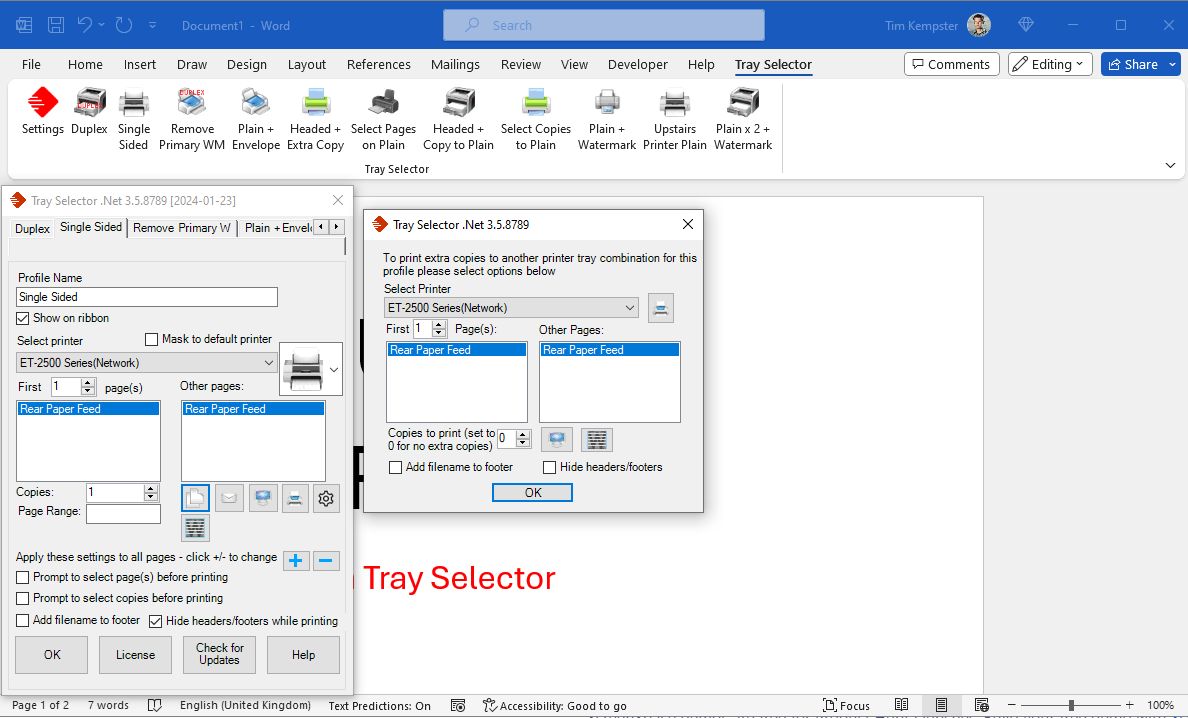
Task: Enable Mask to default printer
Action: 152,339
